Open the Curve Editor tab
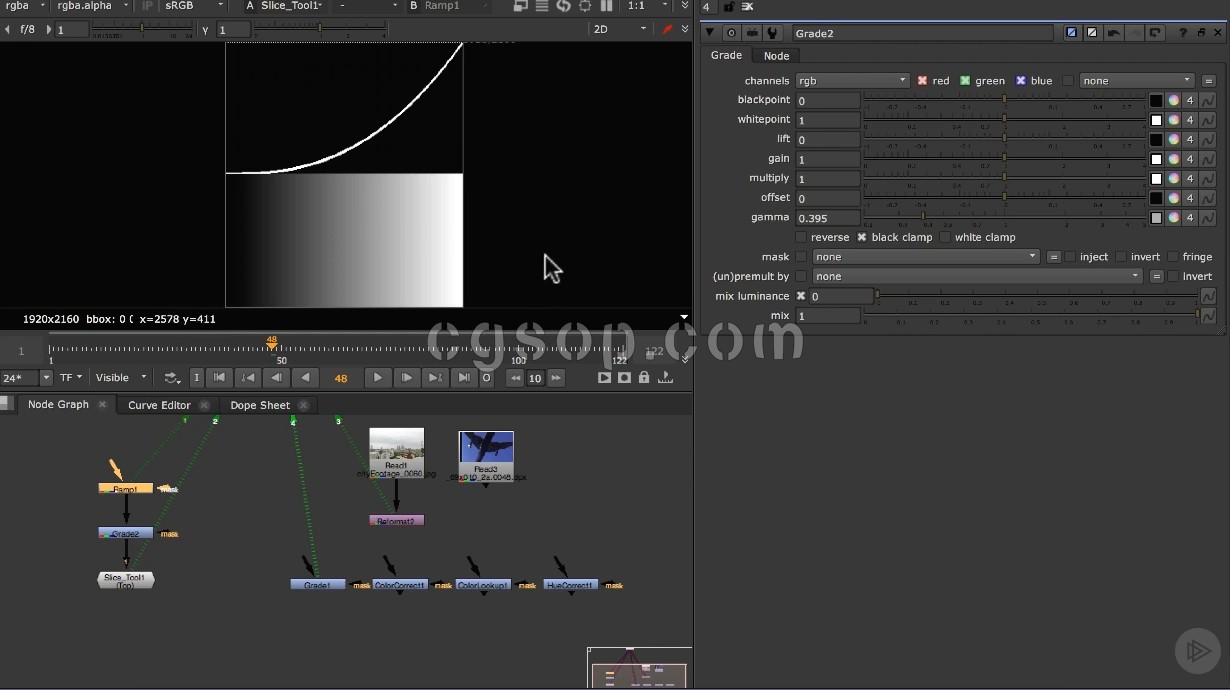The height and width of the screenshot is (690, 1230). point(159,405)
